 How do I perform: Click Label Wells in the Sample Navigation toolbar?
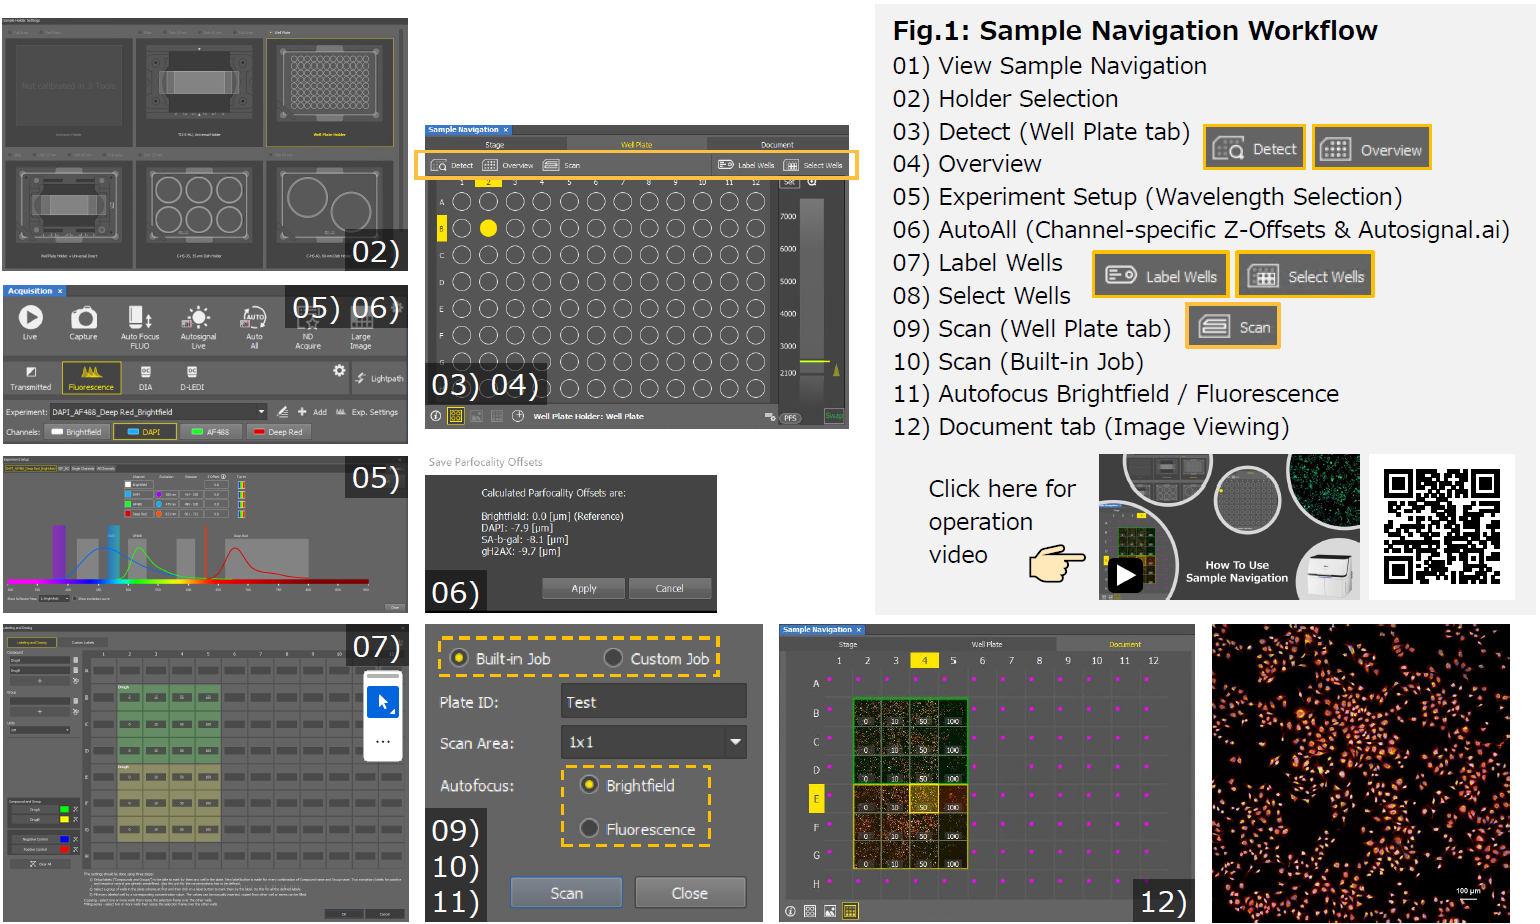746,165
